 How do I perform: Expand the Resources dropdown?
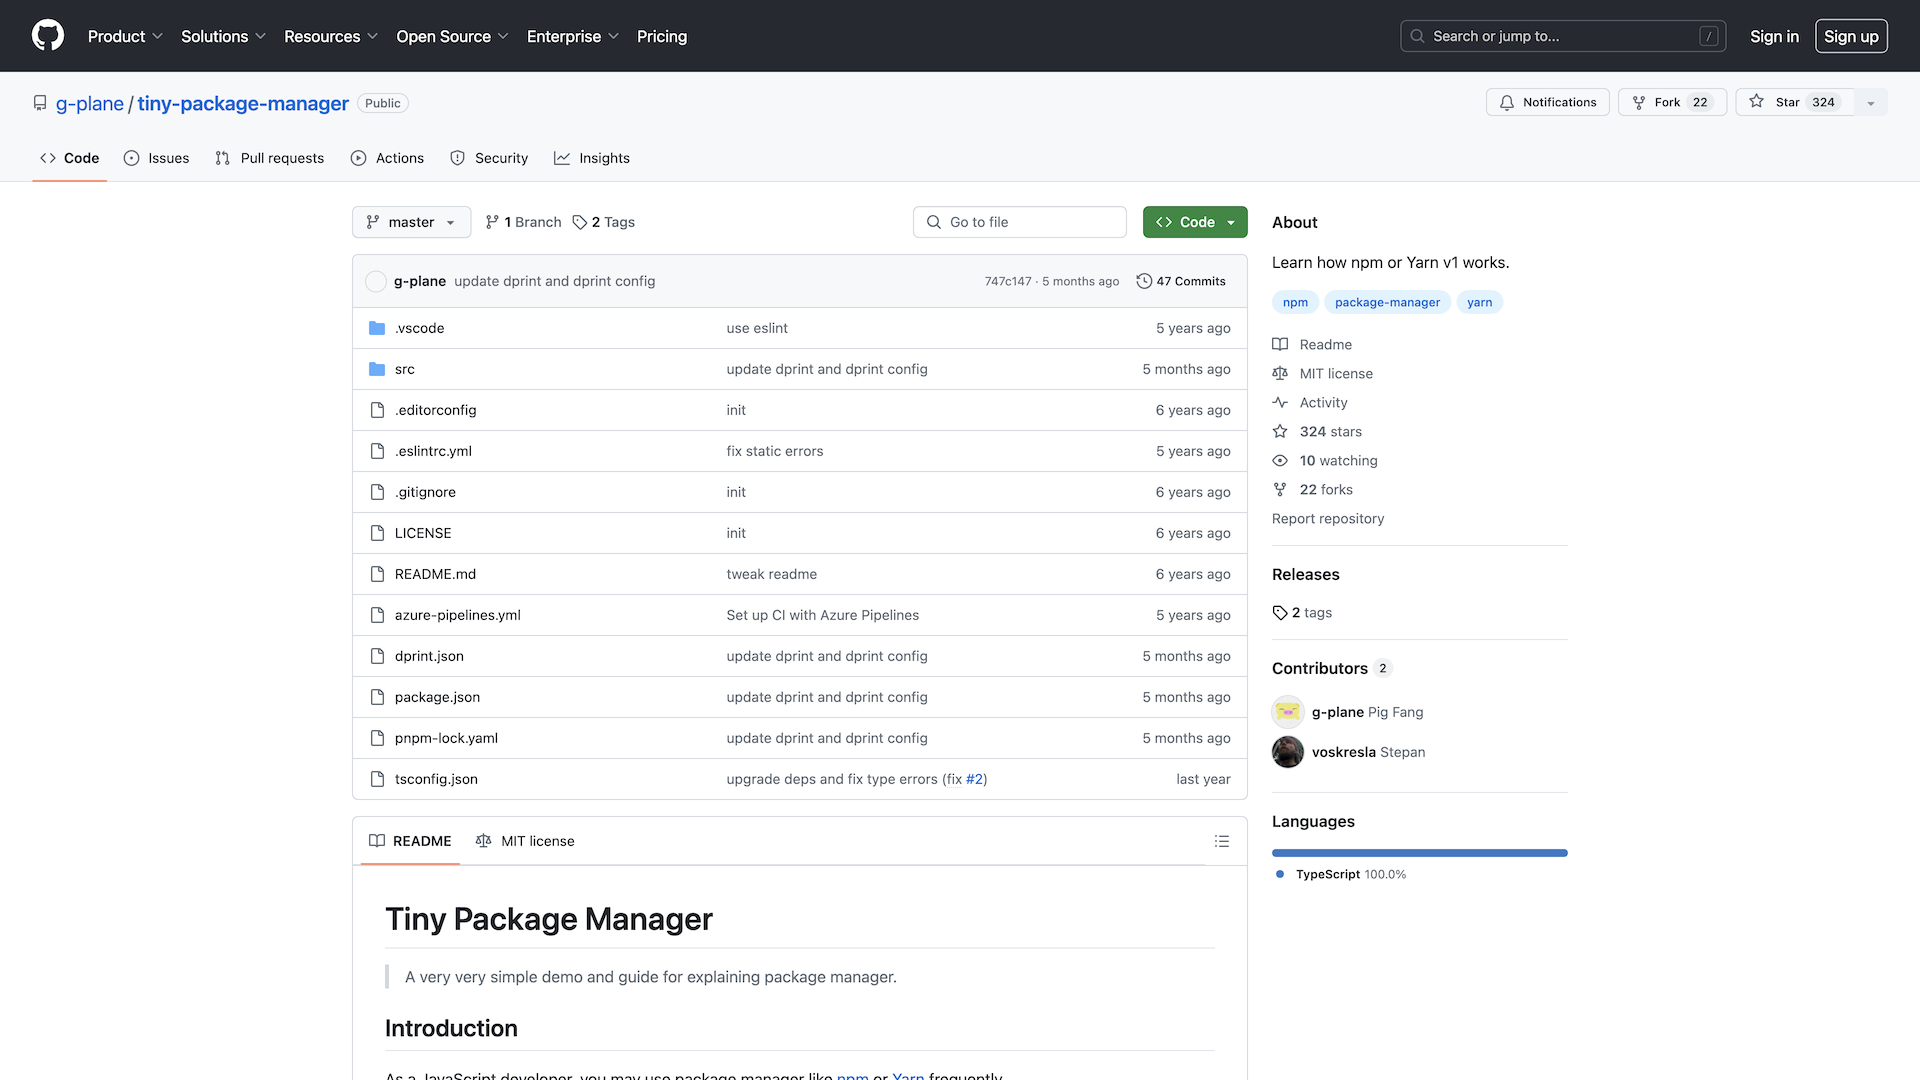coord(331,36)
